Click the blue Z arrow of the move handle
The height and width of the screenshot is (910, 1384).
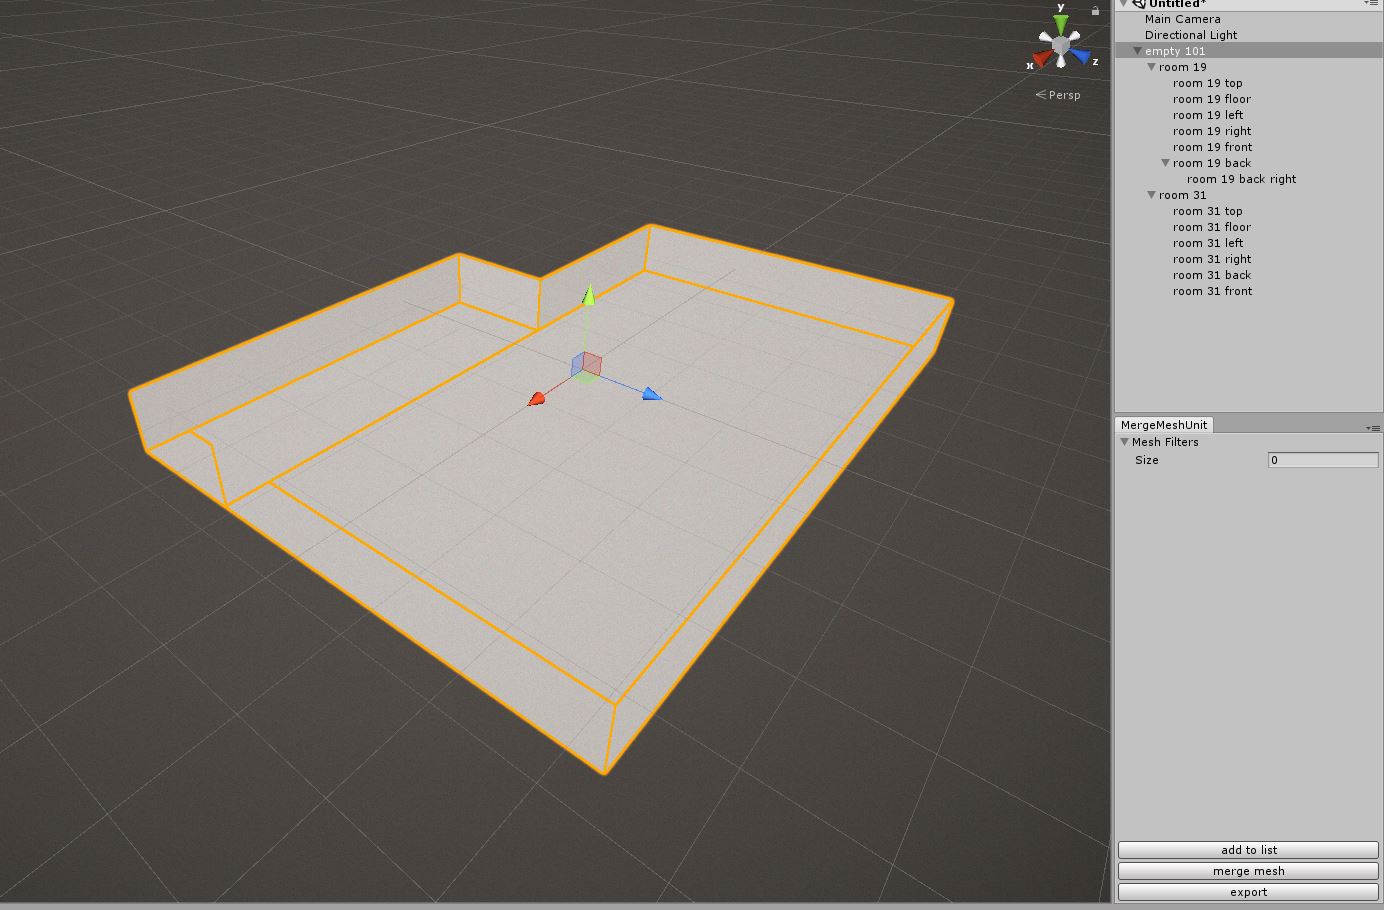(652, 394)
